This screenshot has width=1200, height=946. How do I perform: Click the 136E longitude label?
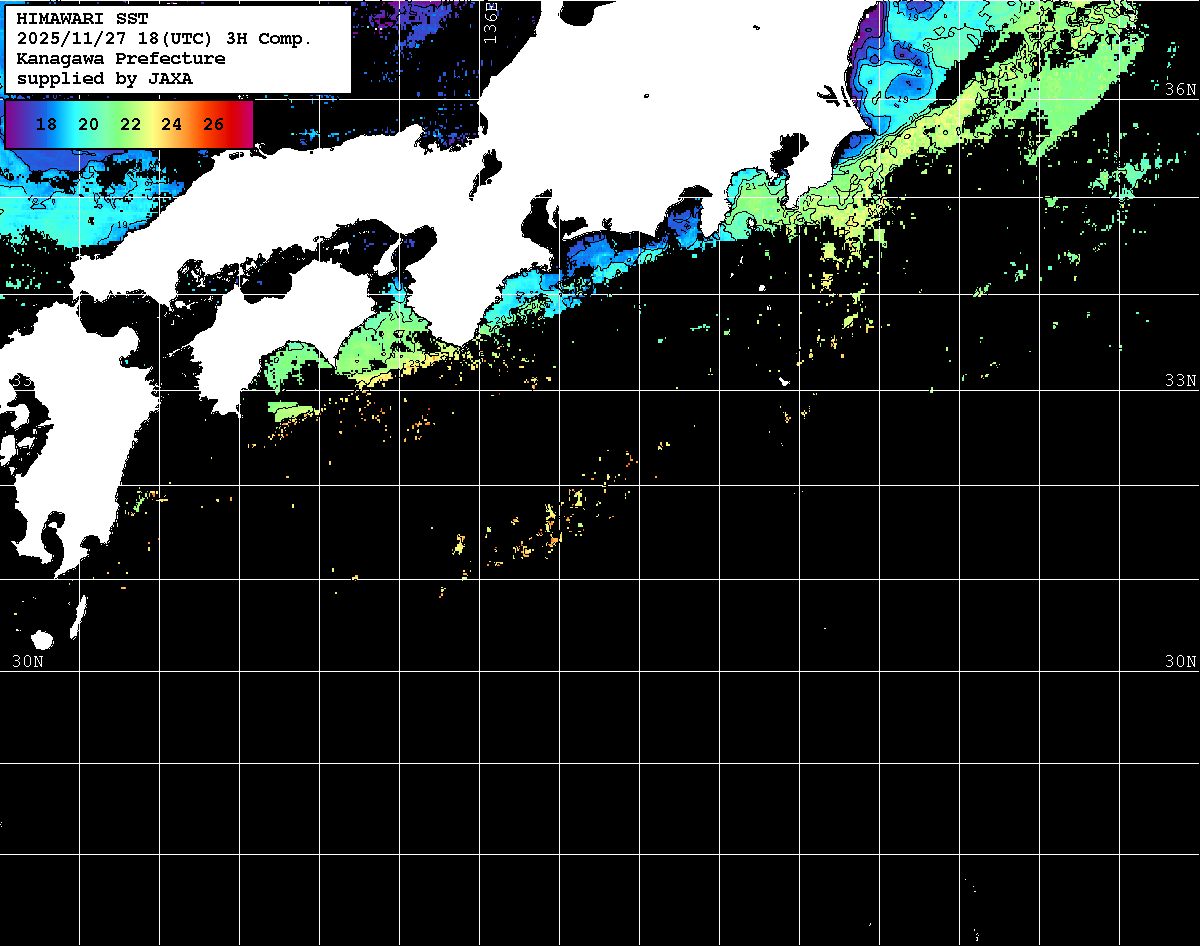pos(490,20)
